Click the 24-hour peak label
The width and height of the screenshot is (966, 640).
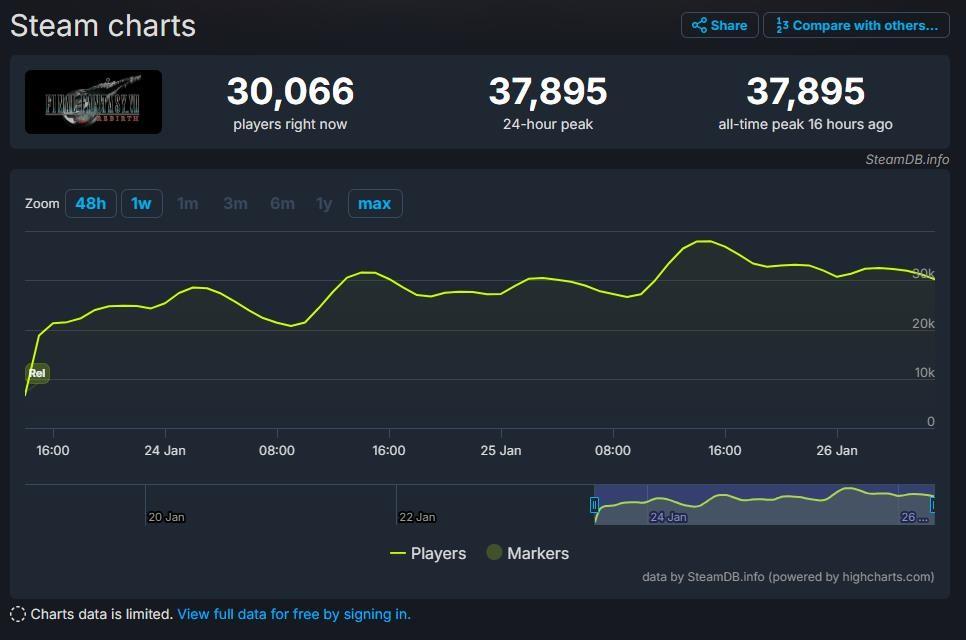pos(548,124)
